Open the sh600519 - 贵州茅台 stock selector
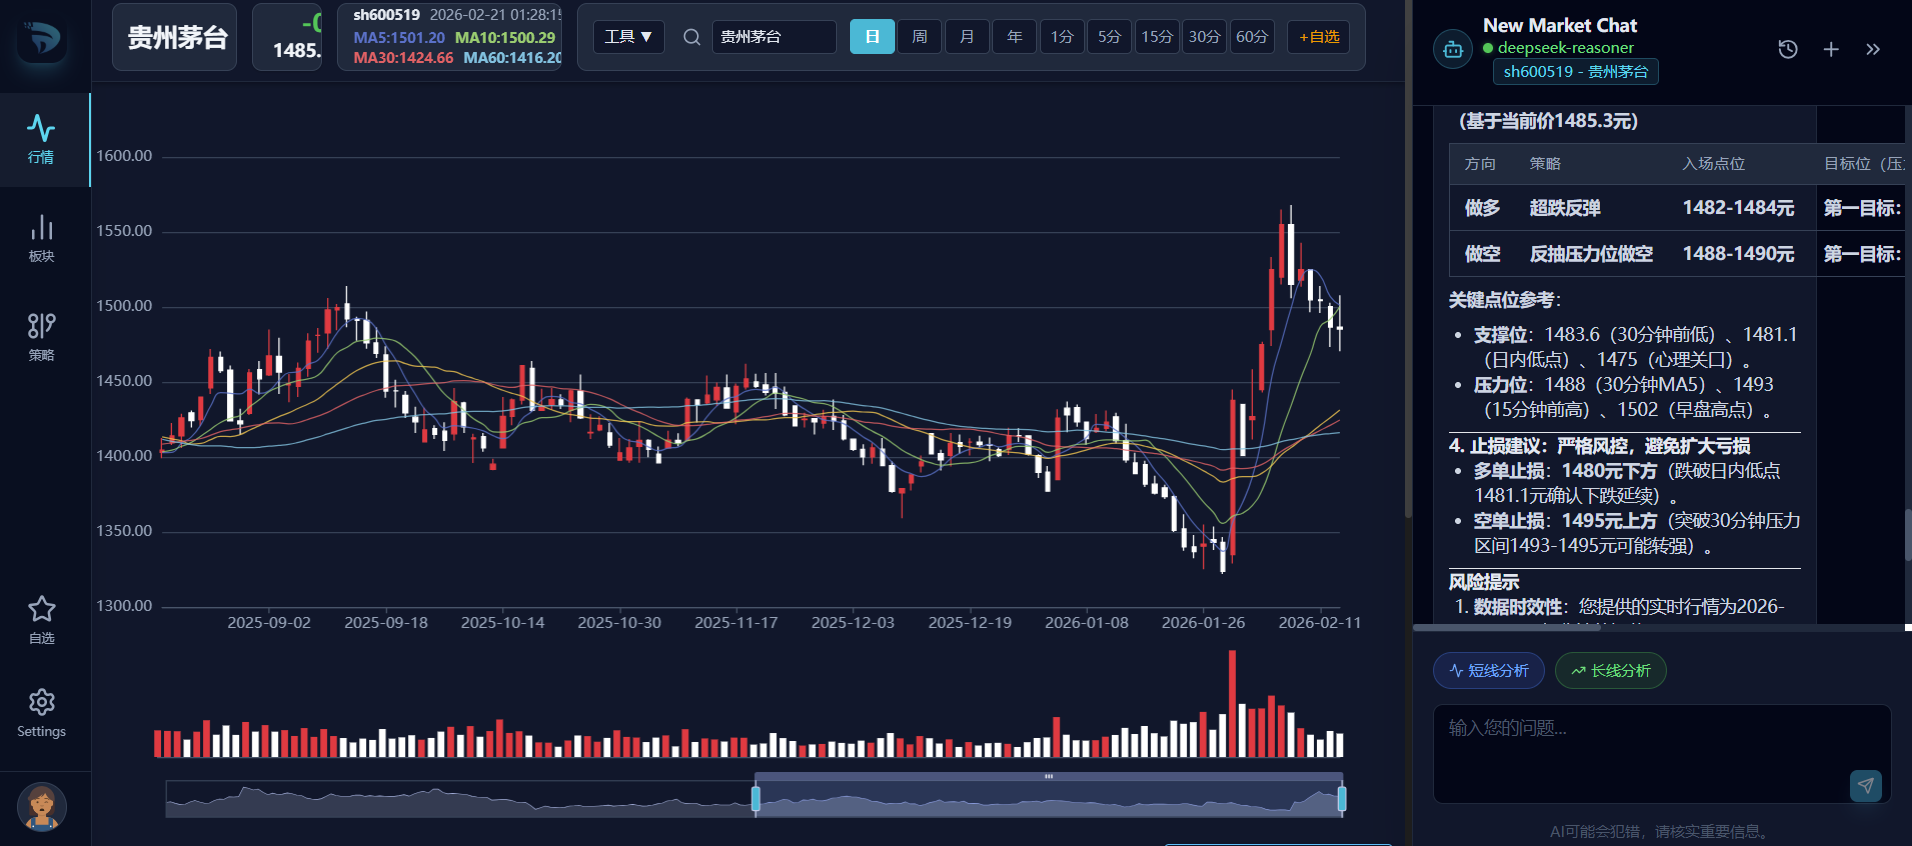The width and height of the screenshot is (1912, 846). tap(1575, 72)
